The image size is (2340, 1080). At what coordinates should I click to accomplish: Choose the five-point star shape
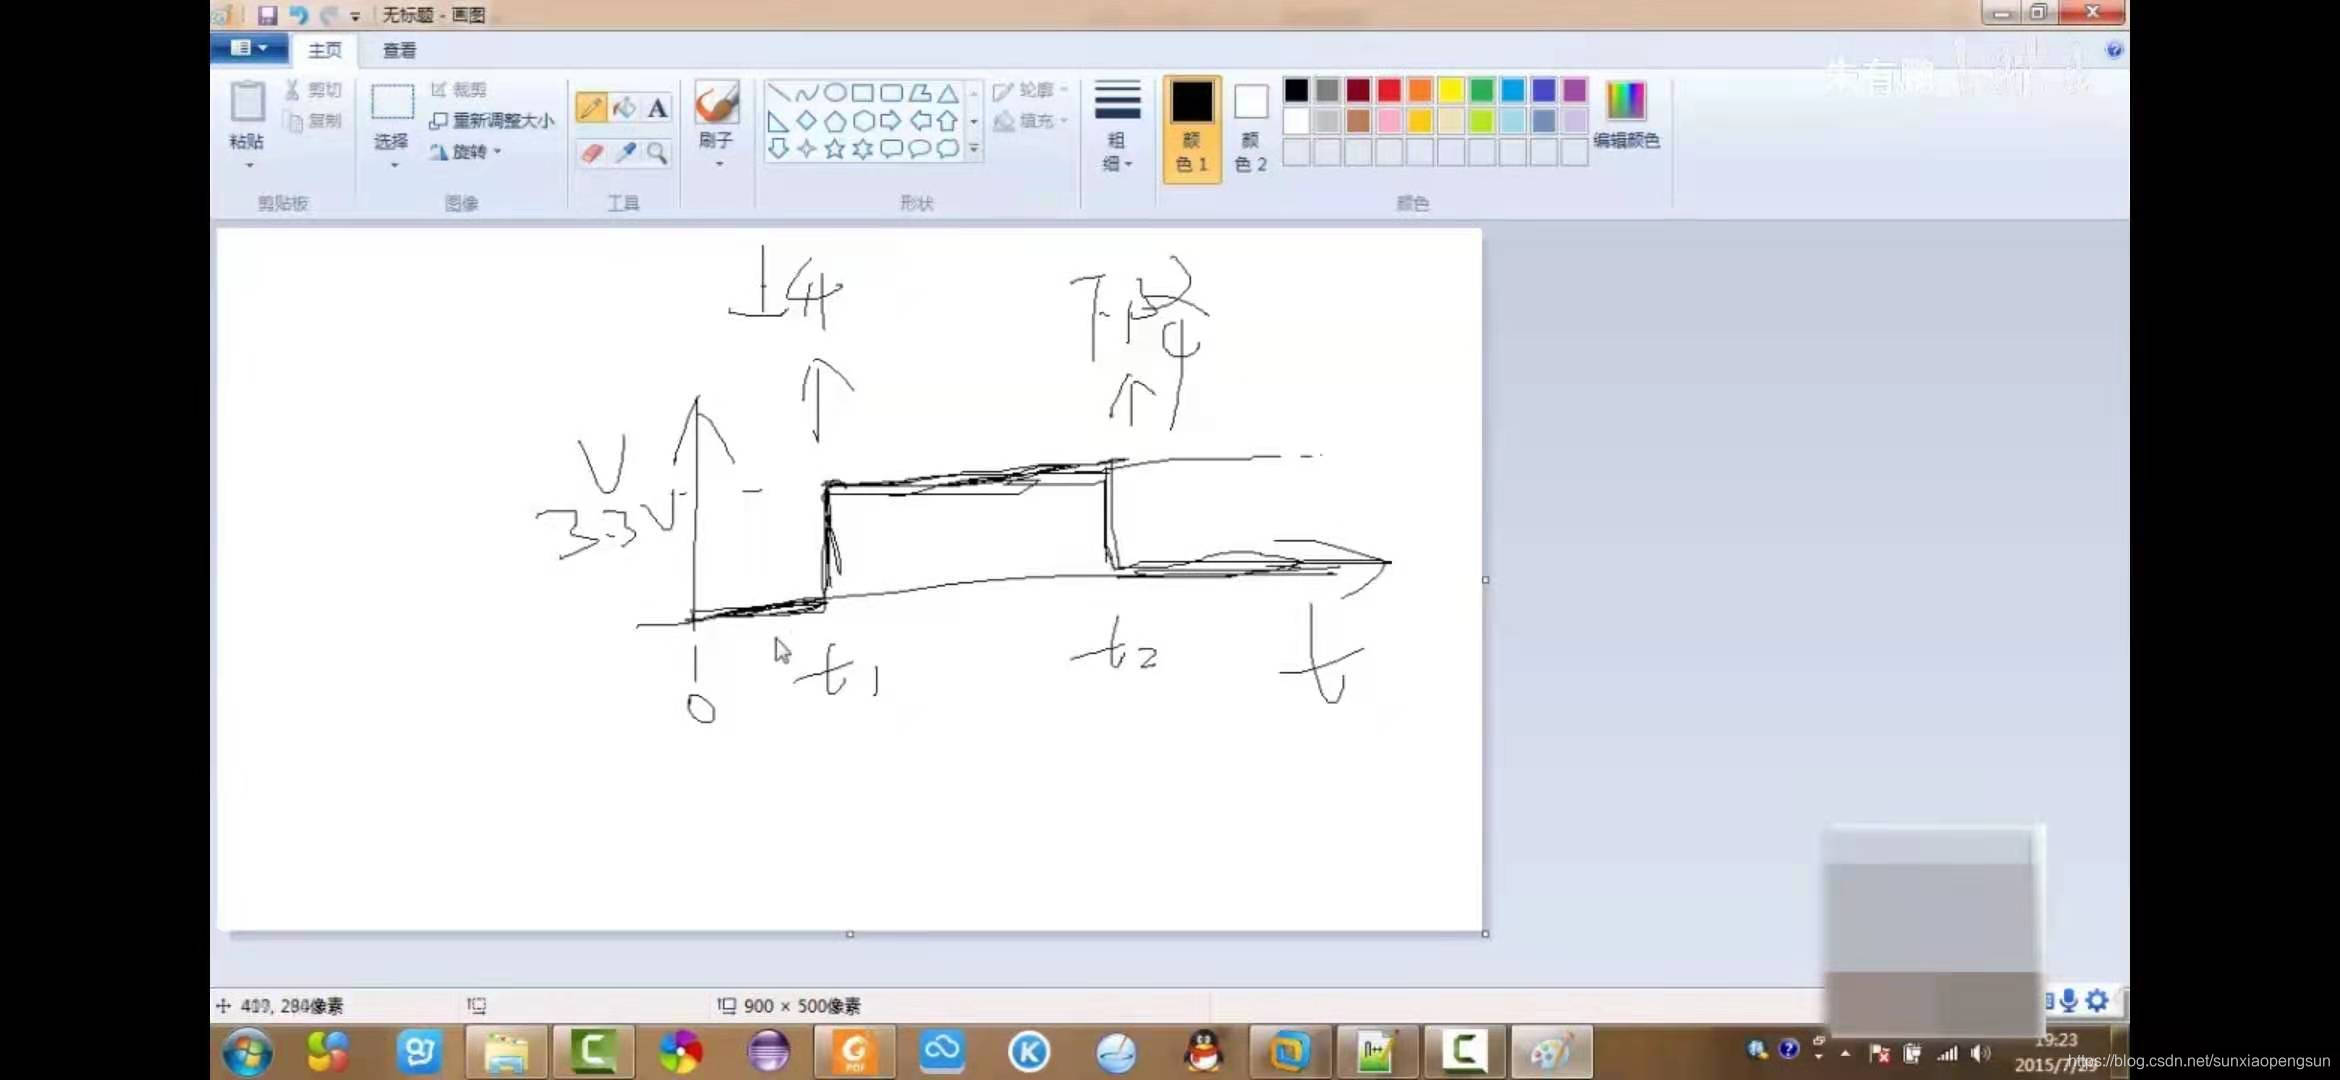pos(835,149)
